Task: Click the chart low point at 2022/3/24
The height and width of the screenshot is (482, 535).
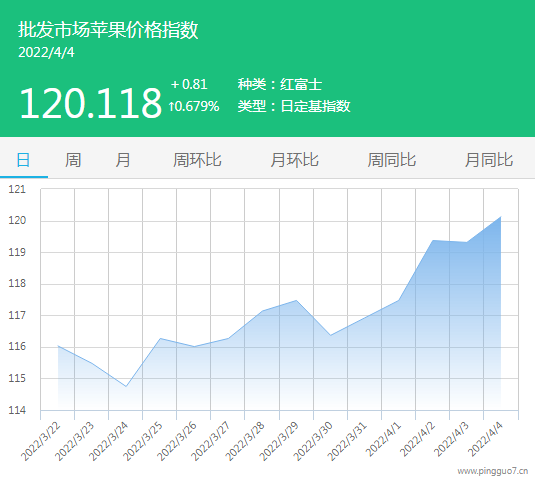Action: [x=126, y=386]
